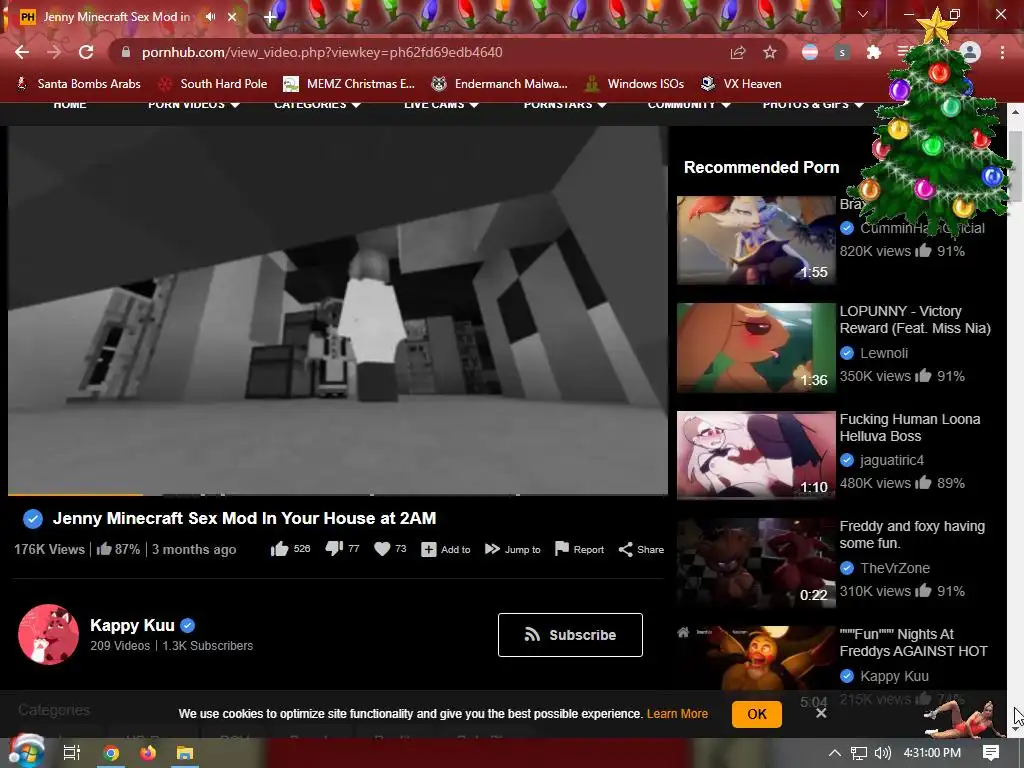The image size is (1024, 768).
Task: Favorite the video with the heart (73)
Action: 390,549
